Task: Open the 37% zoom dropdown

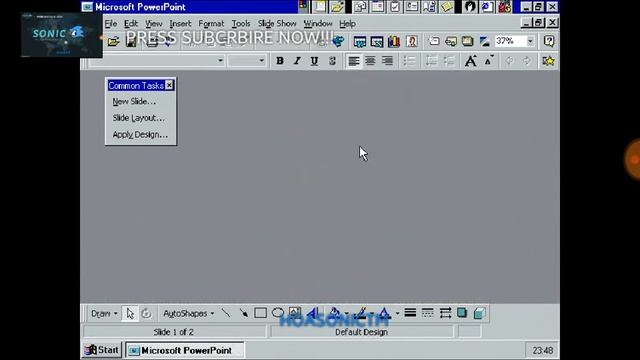Action: [530, 41]
